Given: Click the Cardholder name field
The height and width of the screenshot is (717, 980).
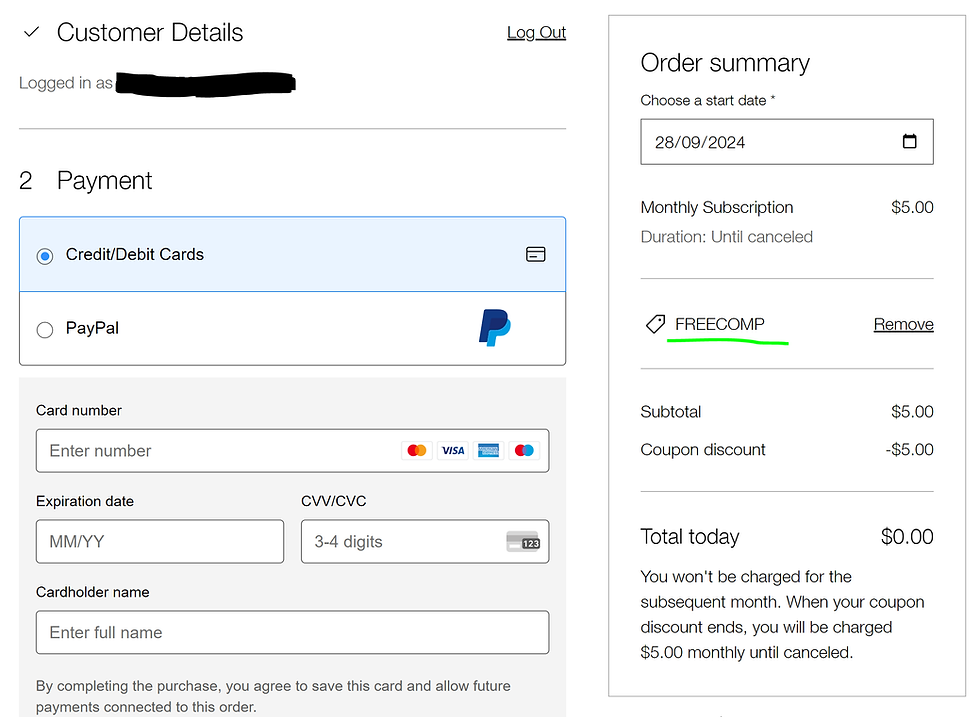Looking at the screenshot, I should [292, 633].
